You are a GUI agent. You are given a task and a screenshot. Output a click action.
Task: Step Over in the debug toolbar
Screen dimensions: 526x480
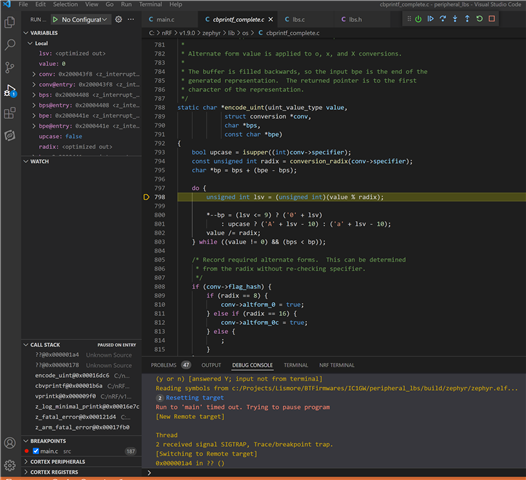tap(443, 19)
